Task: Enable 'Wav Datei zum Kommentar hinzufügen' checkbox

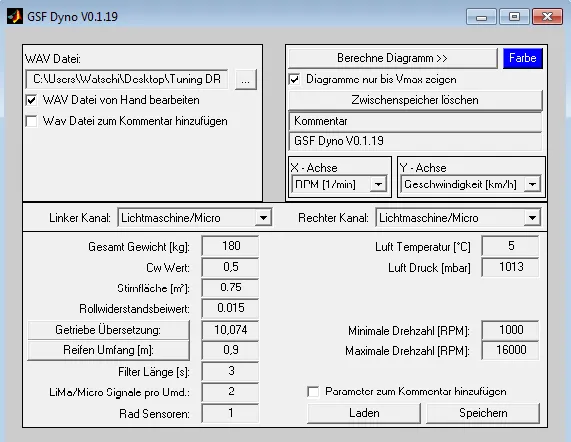Action: coord(32,121)
